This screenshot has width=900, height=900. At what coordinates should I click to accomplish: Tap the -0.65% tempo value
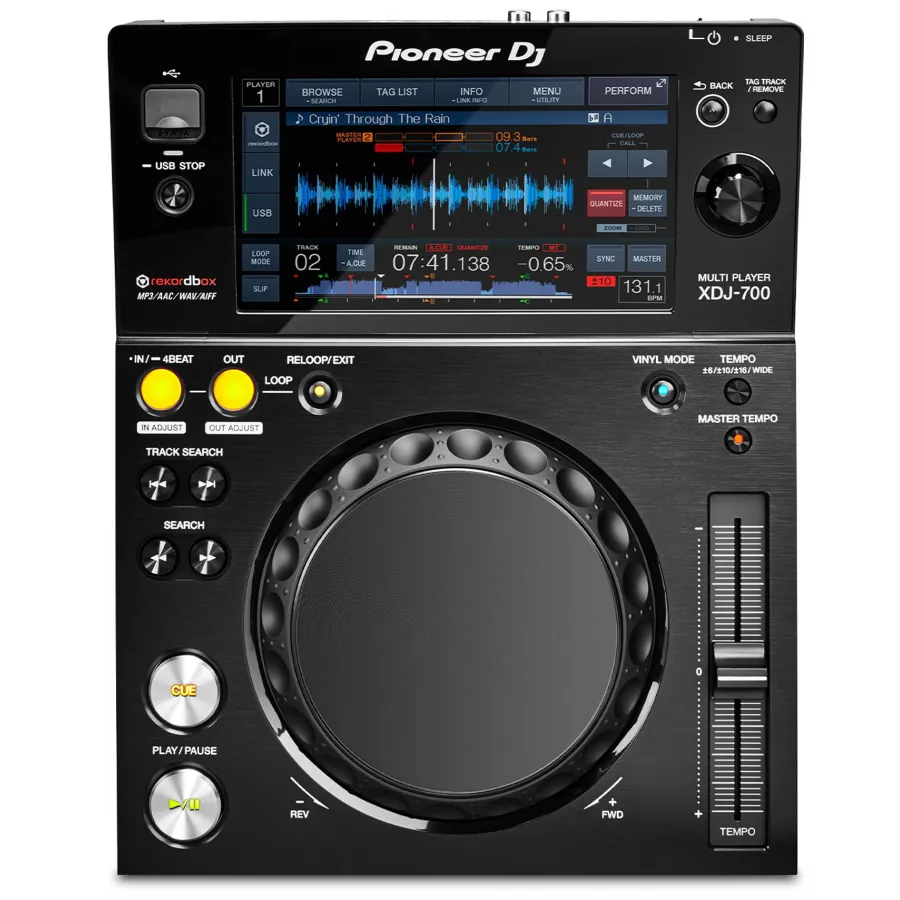(545, 264)
